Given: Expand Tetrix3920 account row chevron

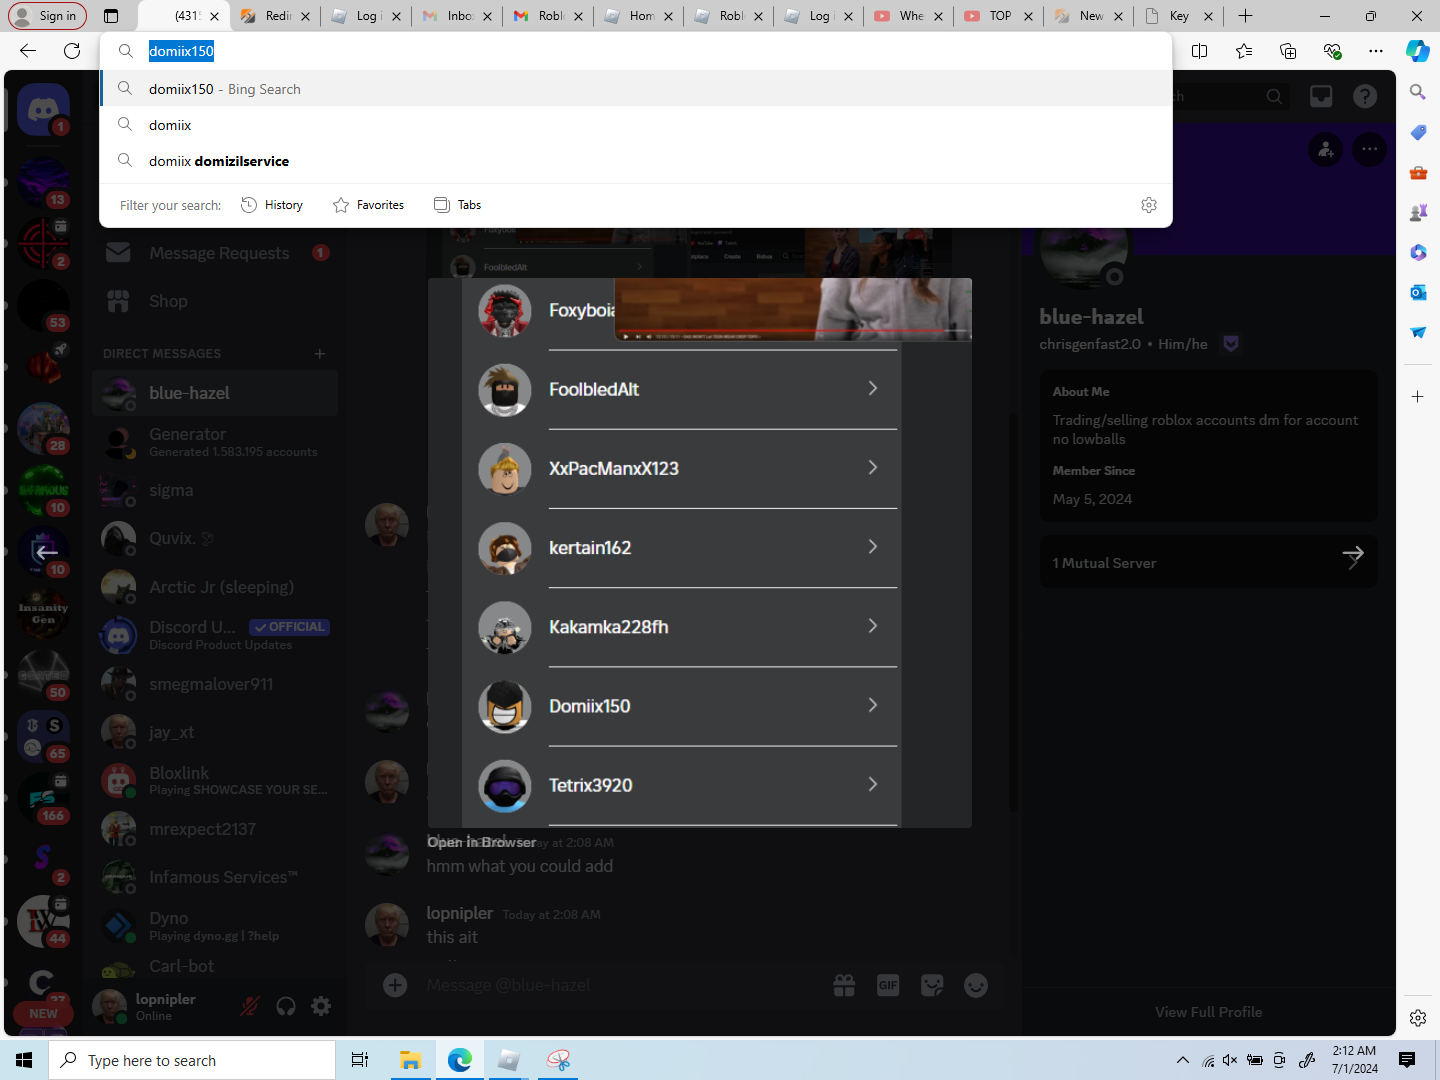Looking at the screenshot, I should [x=873, y=784].
